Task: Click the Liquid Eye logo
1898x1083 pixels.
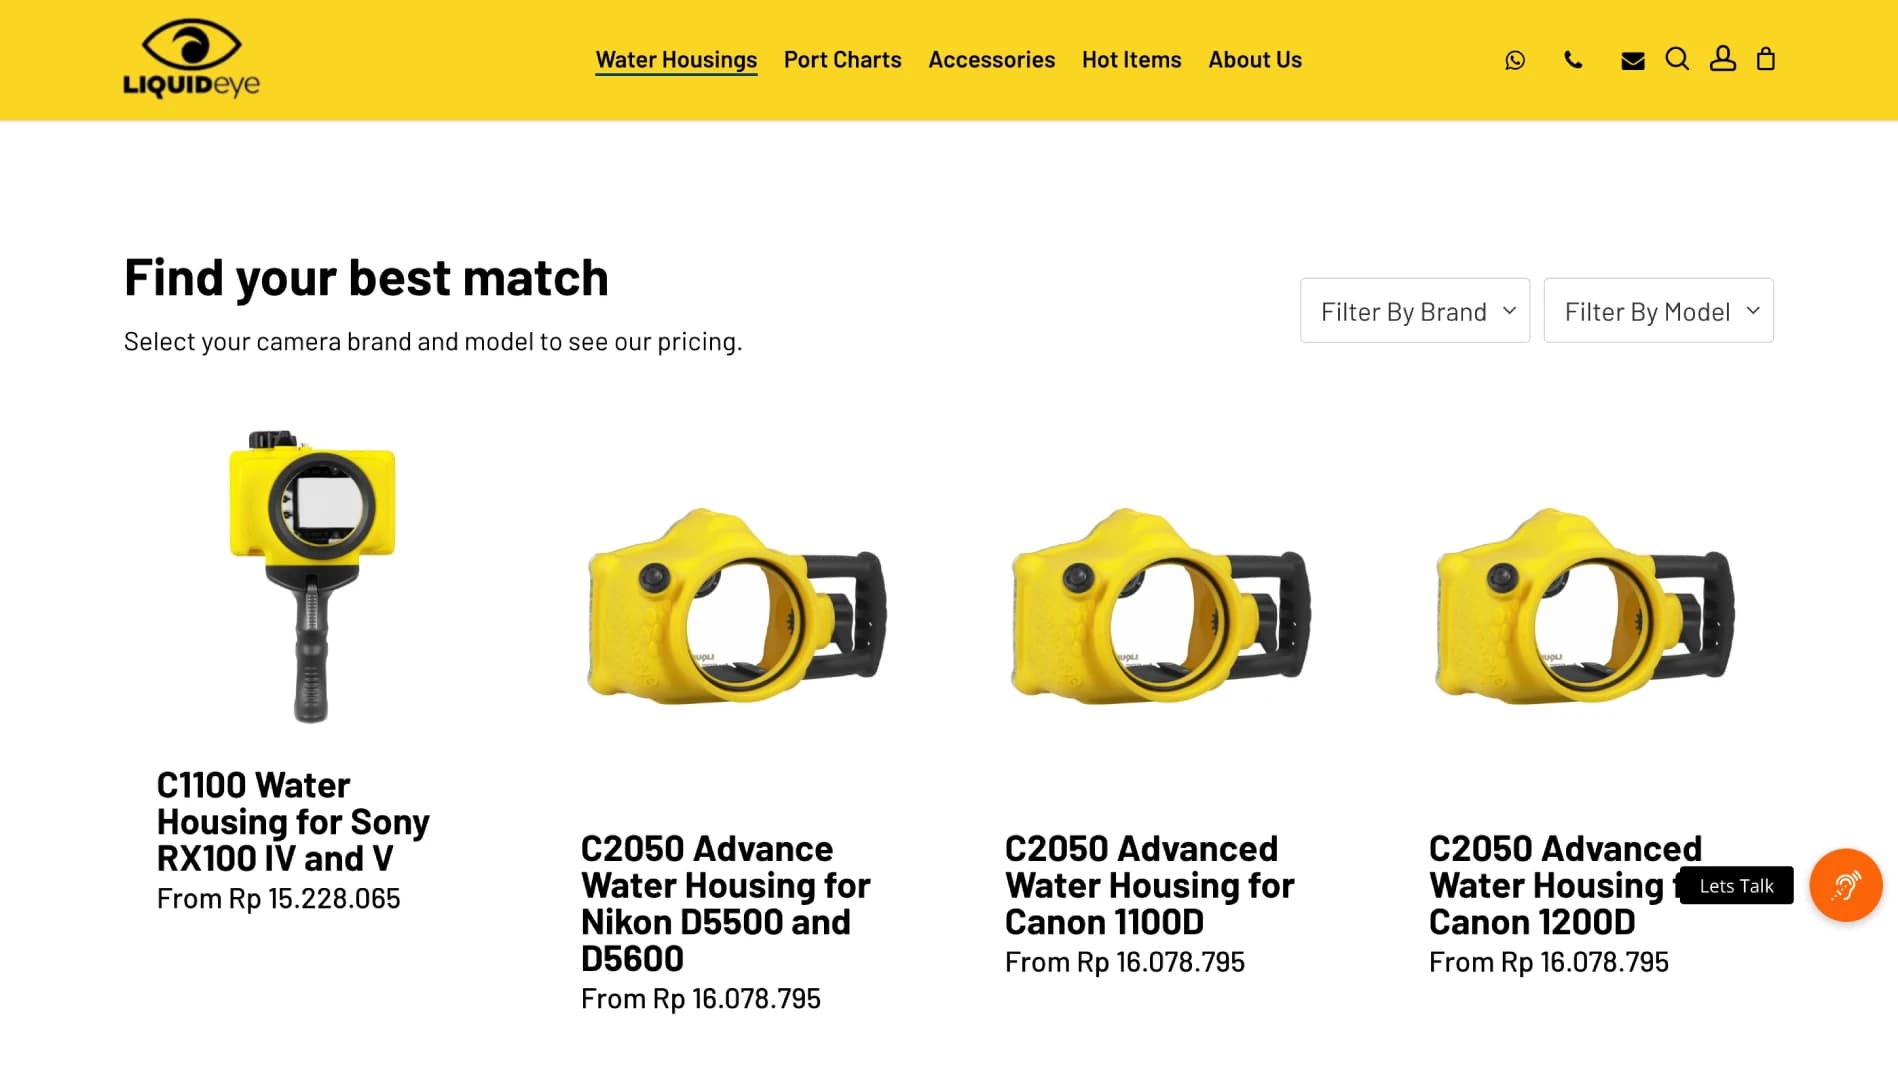Action: coord(191,58)
